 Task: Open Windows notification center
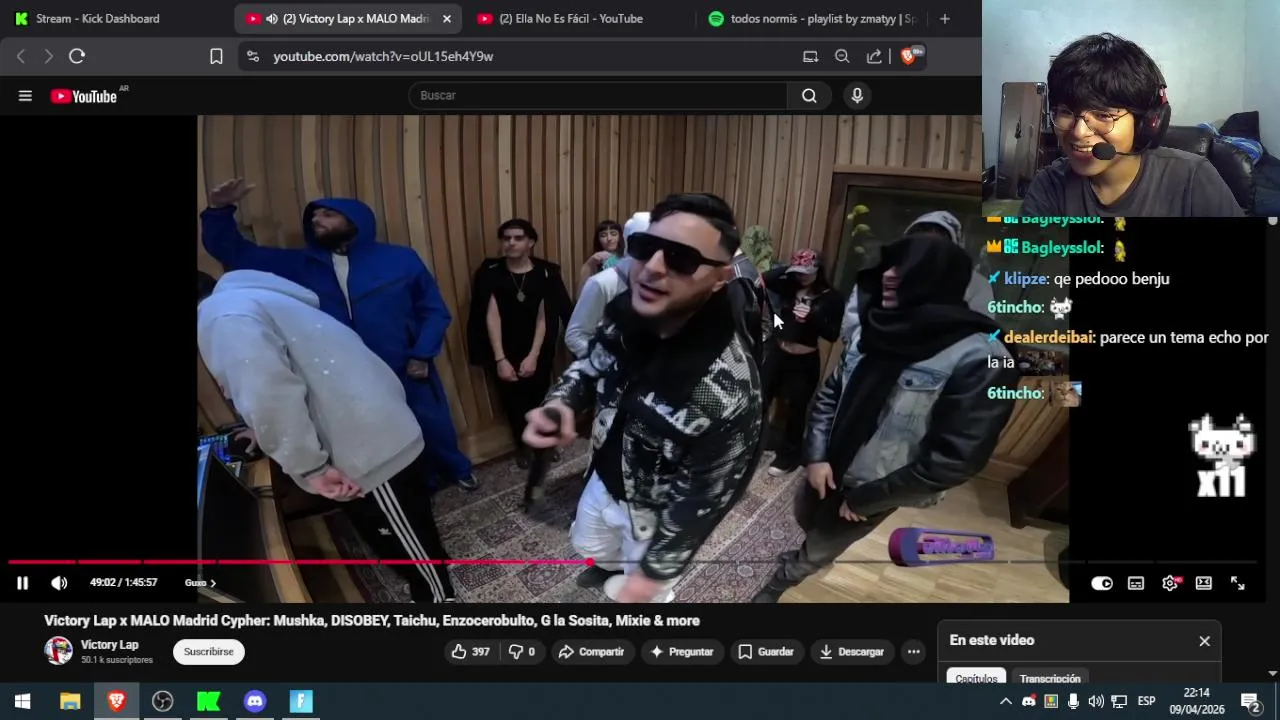(x=1250, y=702)
